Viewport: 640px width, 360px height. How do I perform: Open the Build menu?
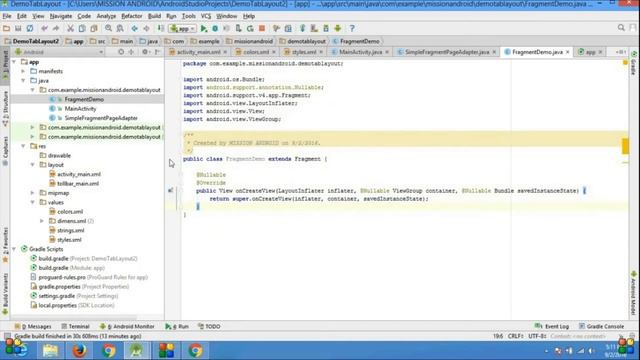tap(154, 16)
